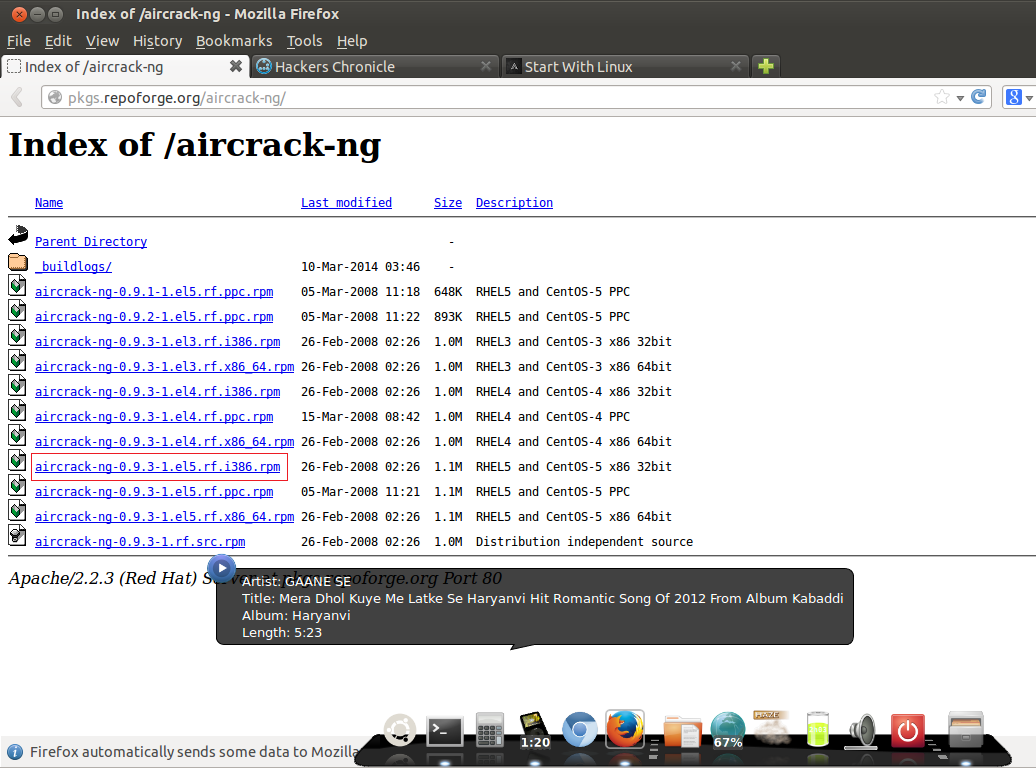Open the File menu
1036x768 pixels.
click(x=18, y=41)
